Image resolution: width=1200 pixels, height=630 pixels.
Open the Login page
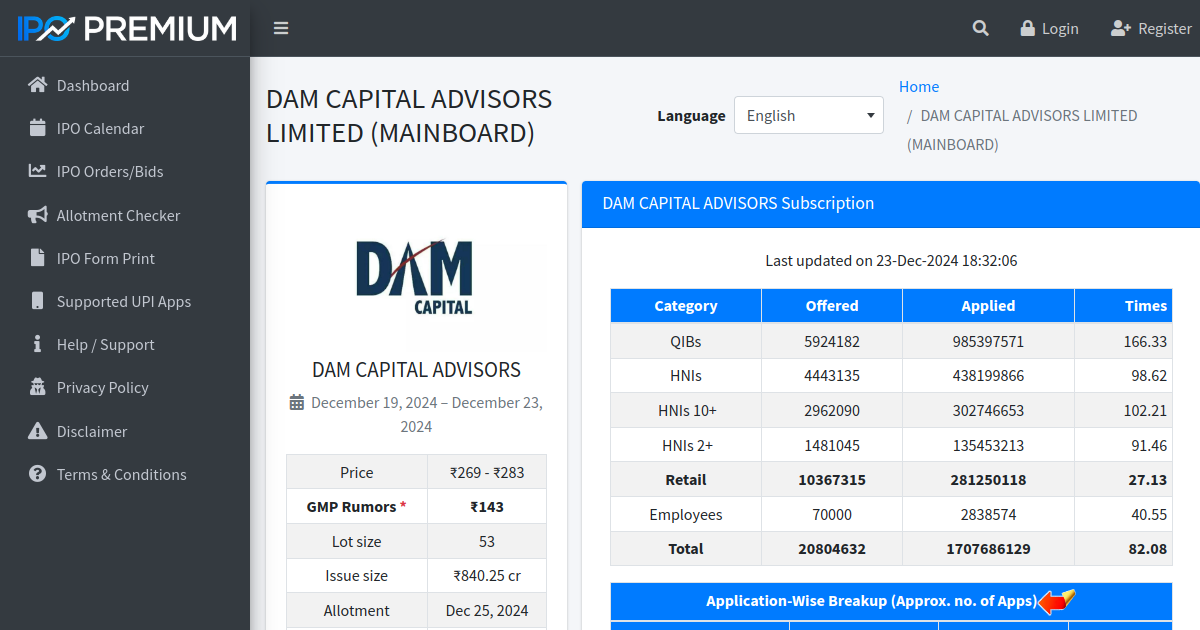1049,28
